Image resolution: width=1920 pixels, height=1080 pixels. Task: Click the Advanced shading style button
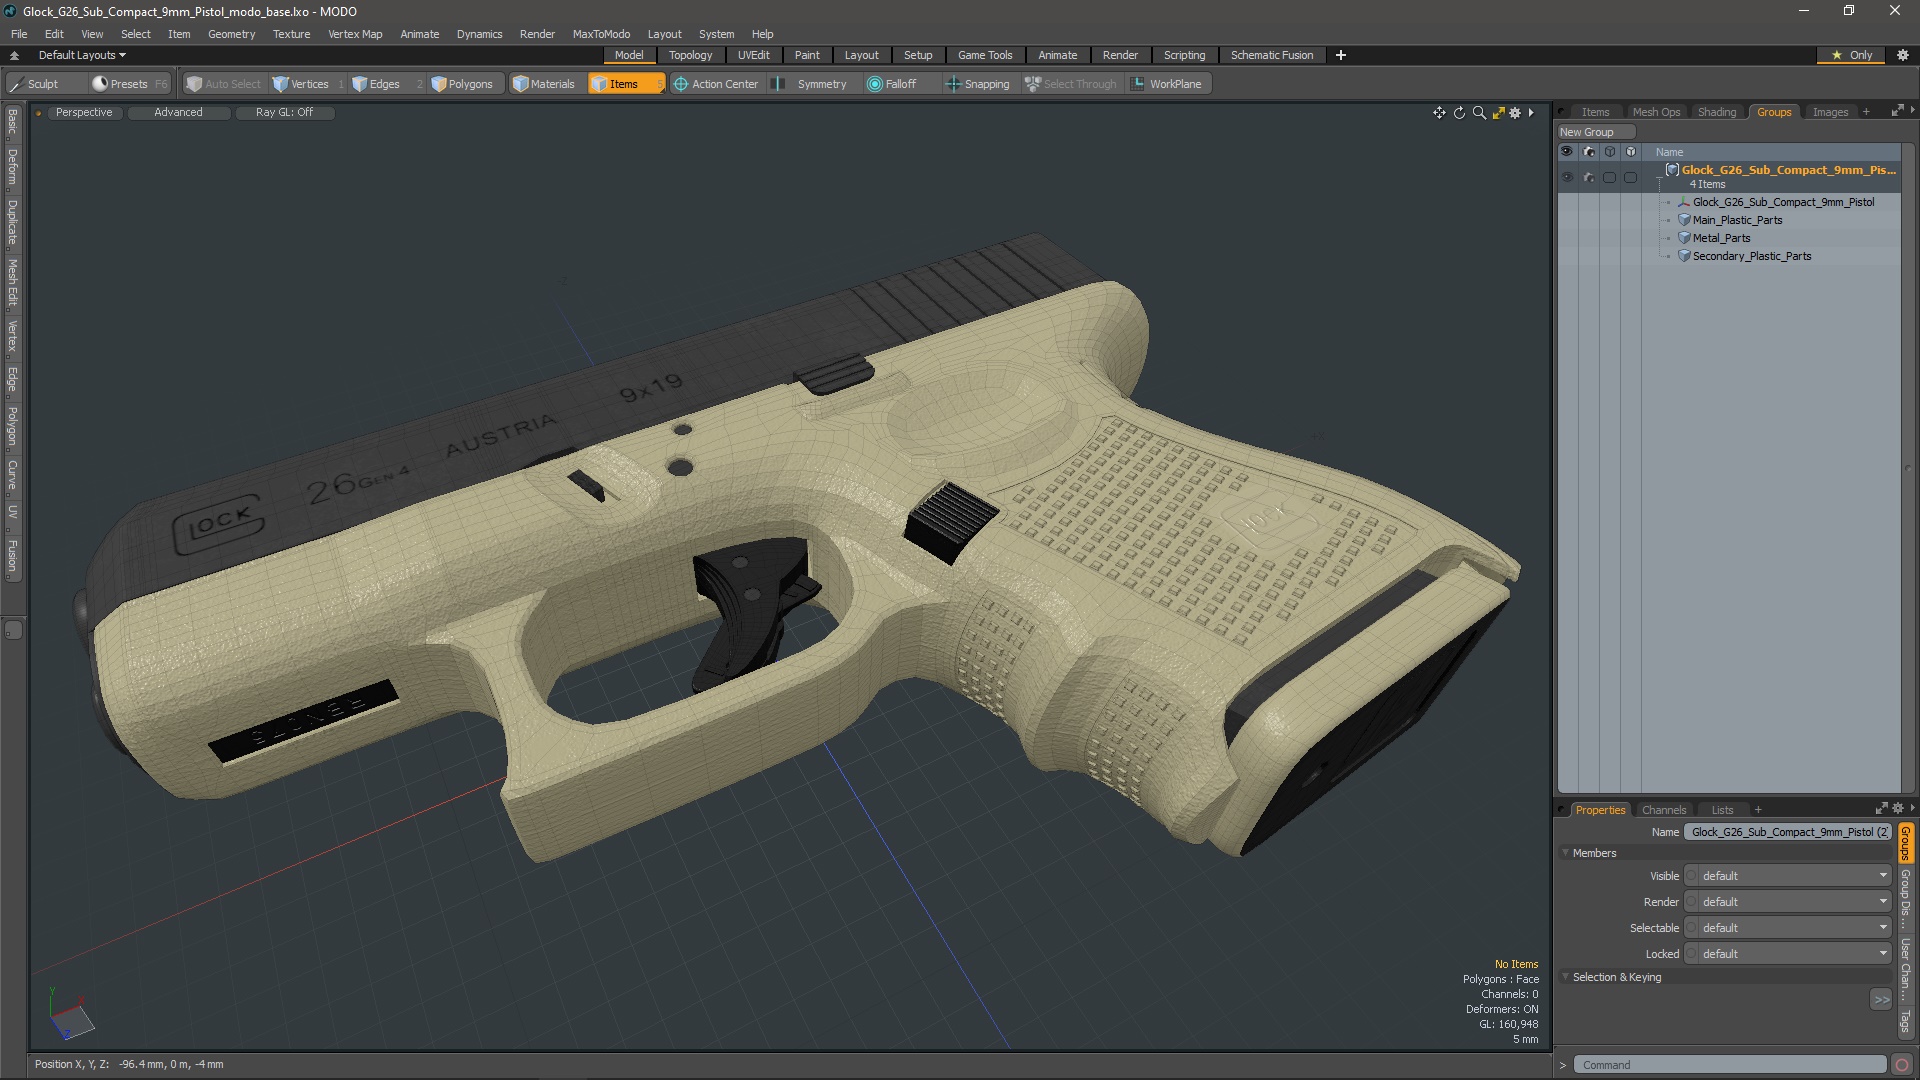pos(178,112)
